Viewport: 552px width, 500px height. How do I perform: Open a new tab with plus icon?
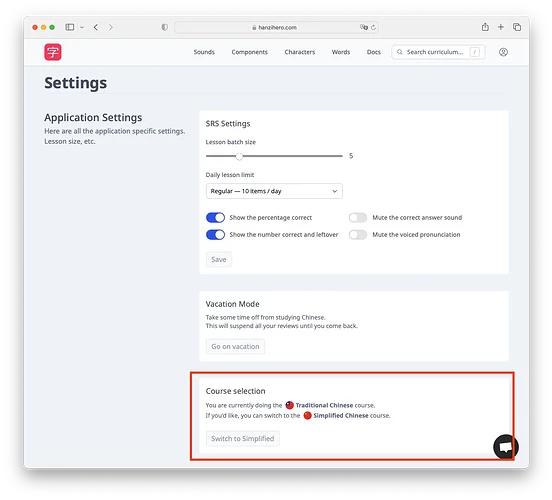(x=501, y=27)
